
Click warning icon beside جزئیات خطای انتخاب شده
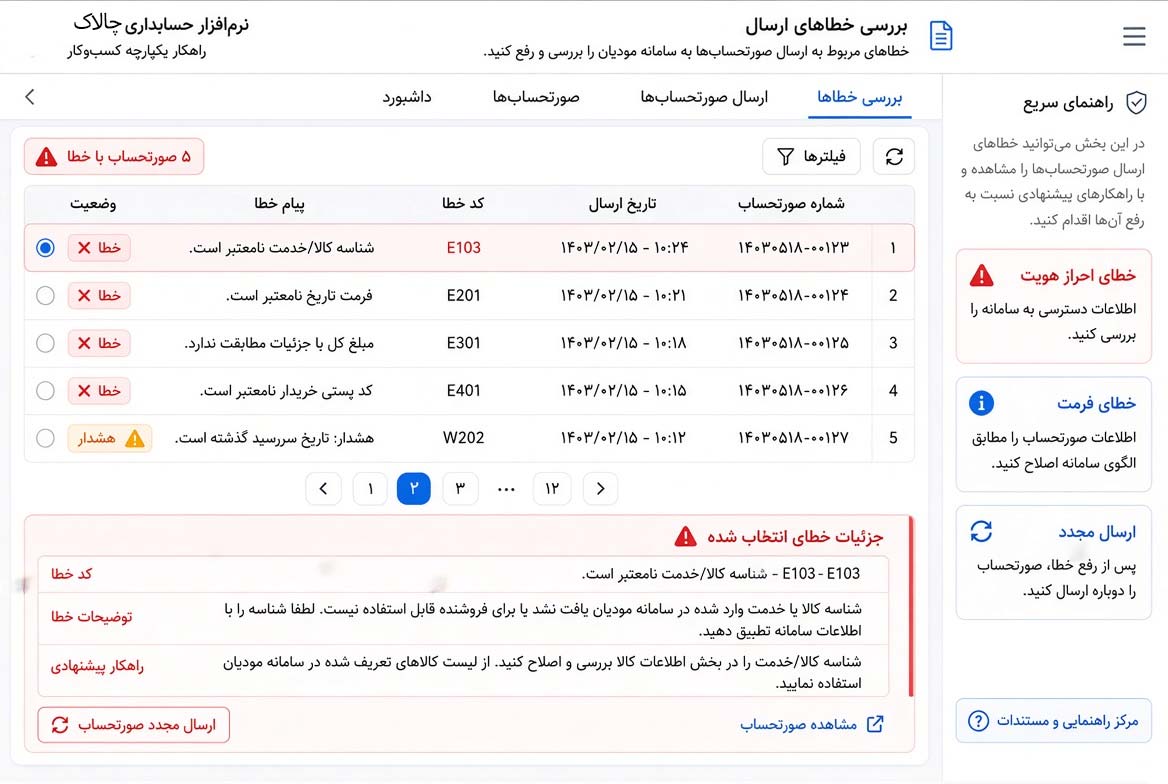(x=685, y=537)
